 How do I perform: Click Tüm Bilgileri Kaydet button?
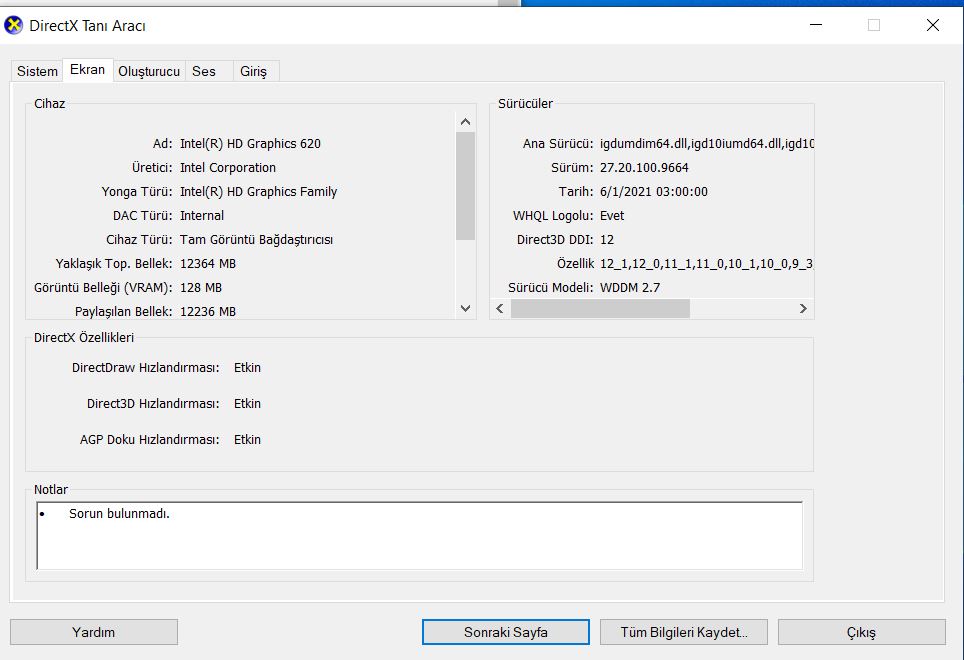[x=684, y=632]
